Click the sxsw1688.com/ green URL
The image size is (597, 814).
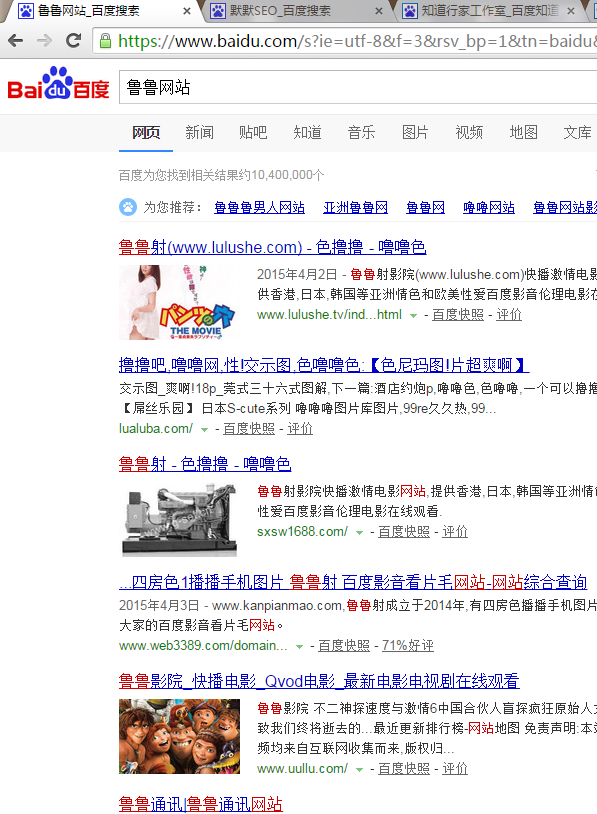click(302, 532)
